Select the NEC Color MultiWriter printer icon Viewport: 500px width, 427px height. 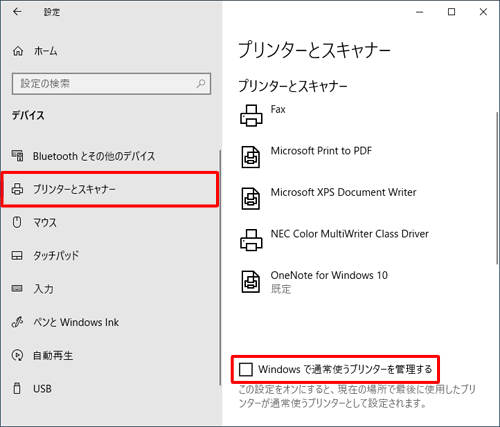251,240
